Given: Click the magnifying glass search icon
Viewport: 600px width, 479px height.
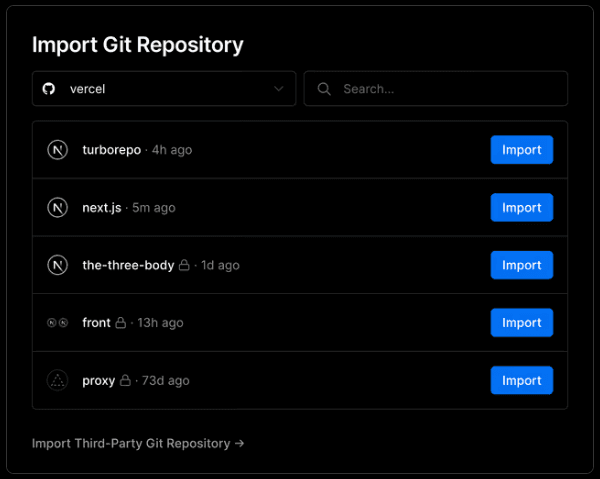Looking at the screenshot, I should (324, 89).
